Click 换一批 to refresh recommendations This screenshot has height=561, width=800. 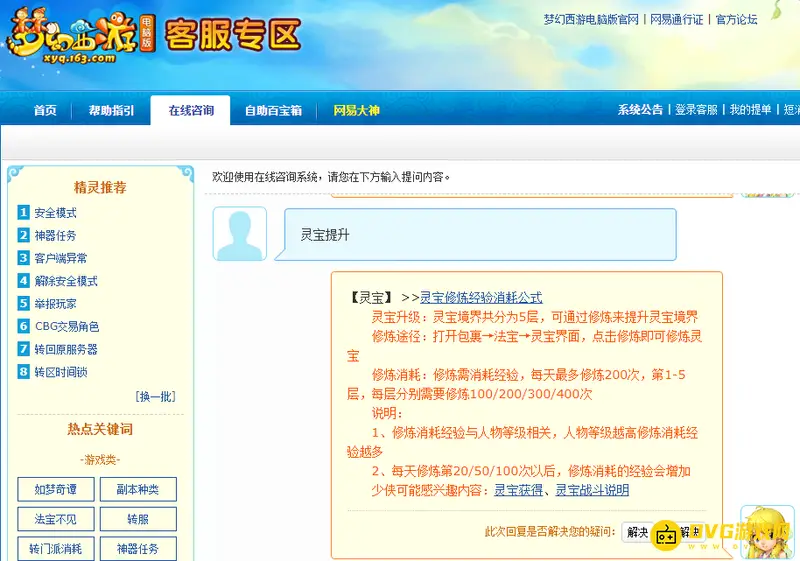(156, 396)
